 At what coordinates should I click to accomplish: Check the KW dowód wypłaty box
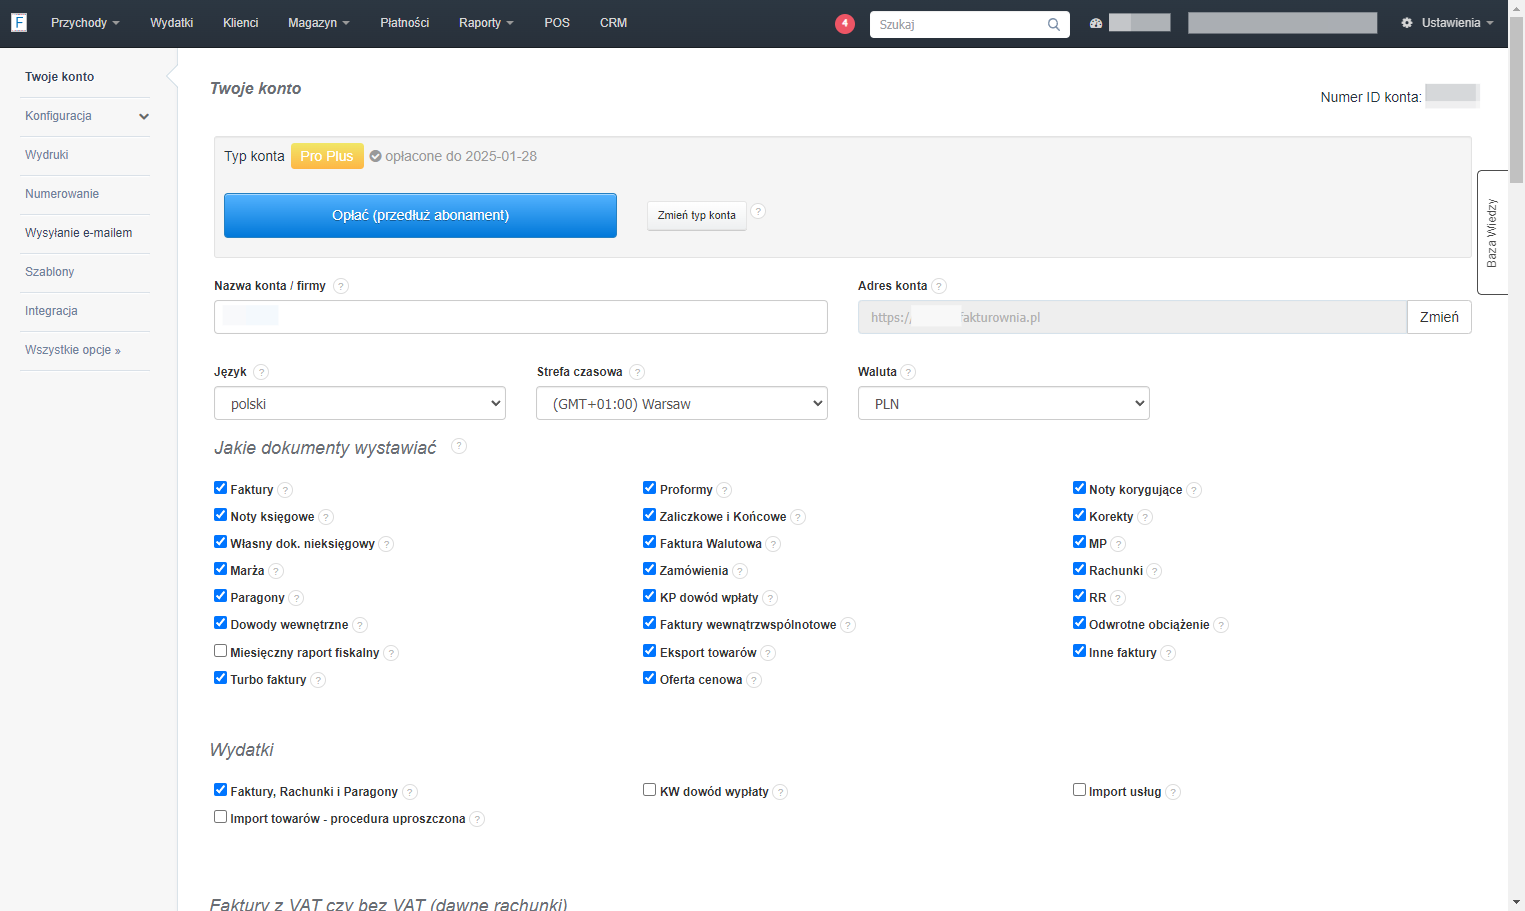click(649, 790)
